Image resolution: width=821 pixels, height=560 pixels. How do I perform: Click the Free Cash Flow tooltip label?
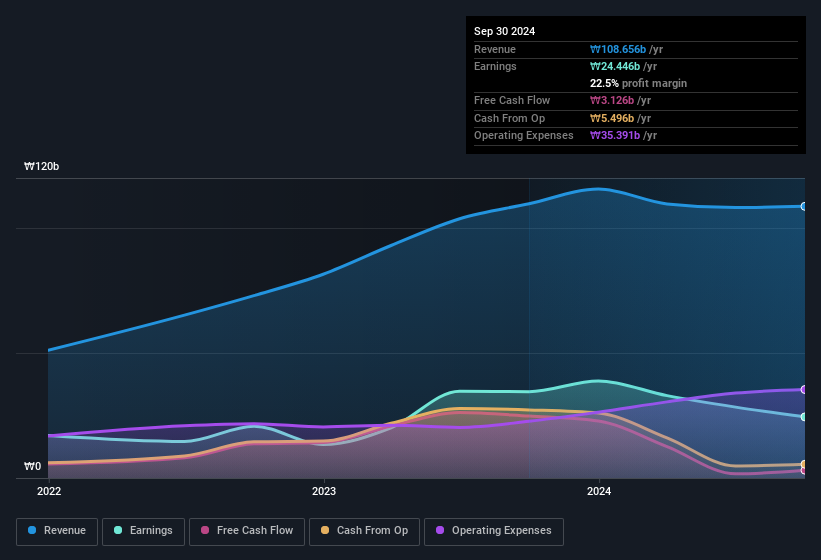[512, 100]
